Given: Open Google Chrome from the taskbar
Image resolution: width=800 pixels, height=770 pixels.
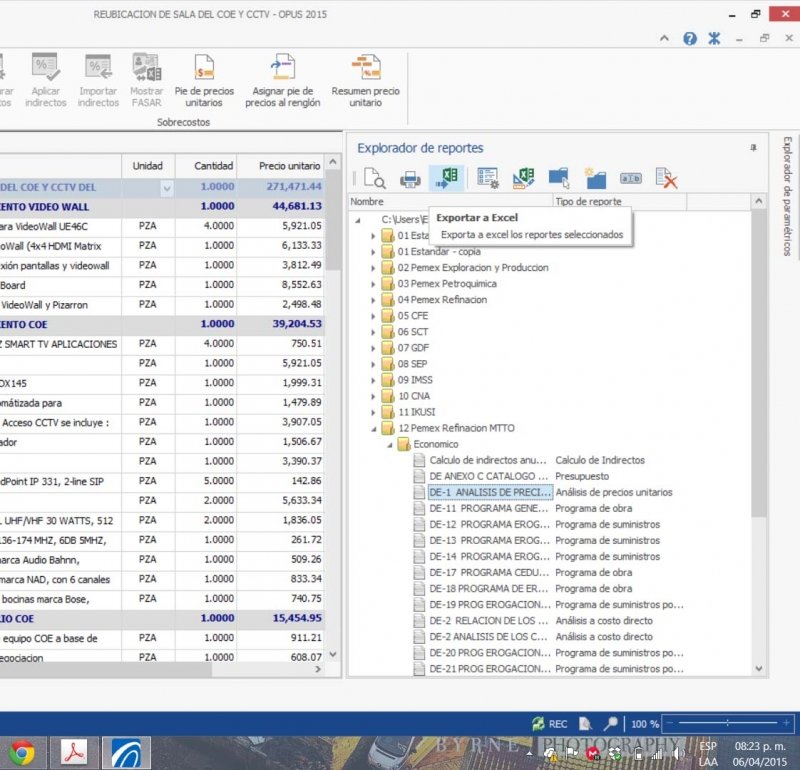Looking at the screenshot, I should (21, 752).
